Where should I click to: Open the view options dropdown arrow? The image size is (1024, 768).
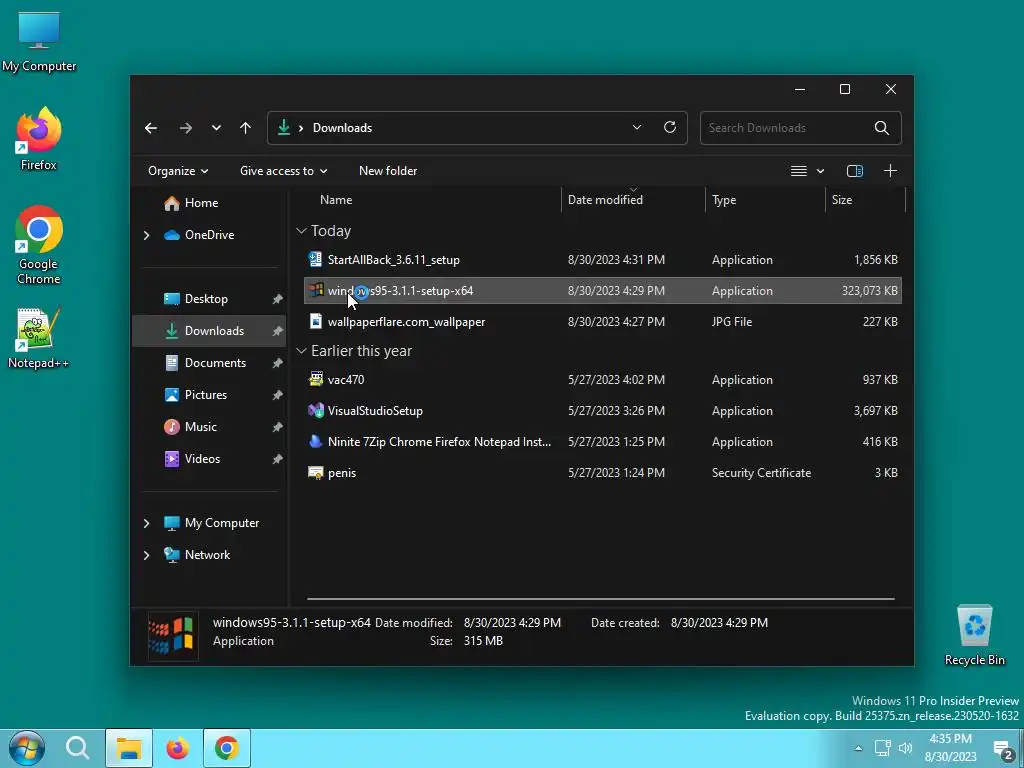[x=820, y=171]
